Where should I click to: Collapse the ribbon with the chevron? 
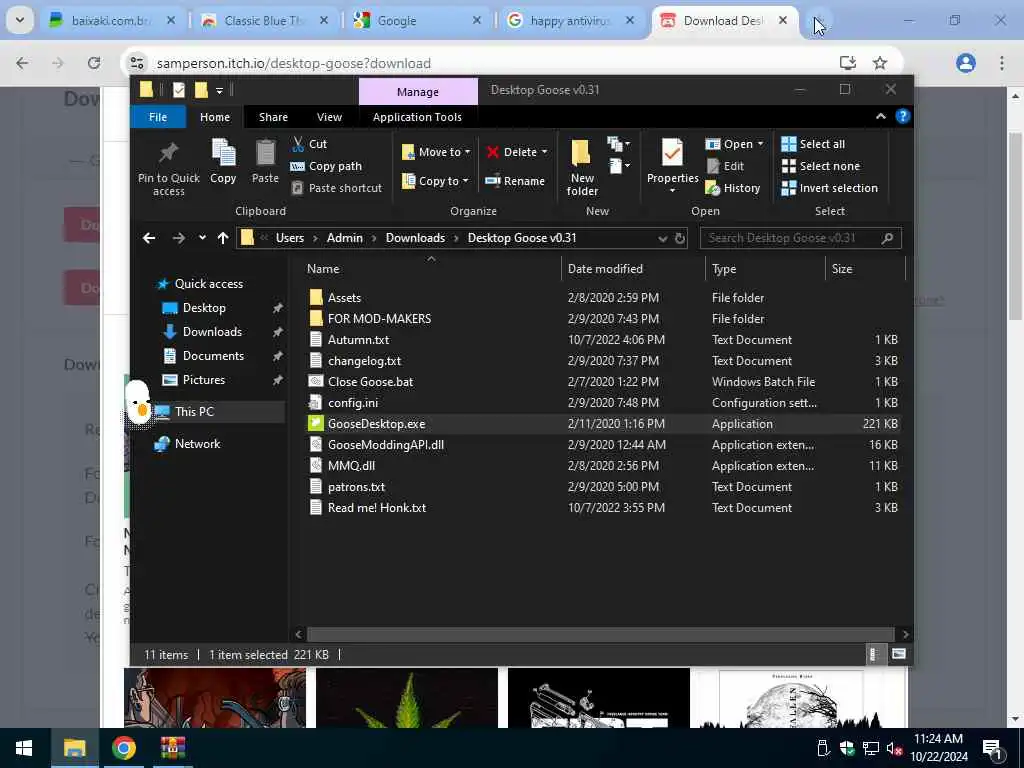(880, 116)
